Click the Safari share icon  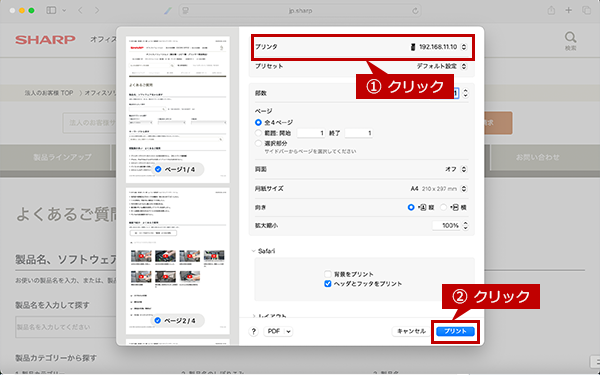pos(551,11)
